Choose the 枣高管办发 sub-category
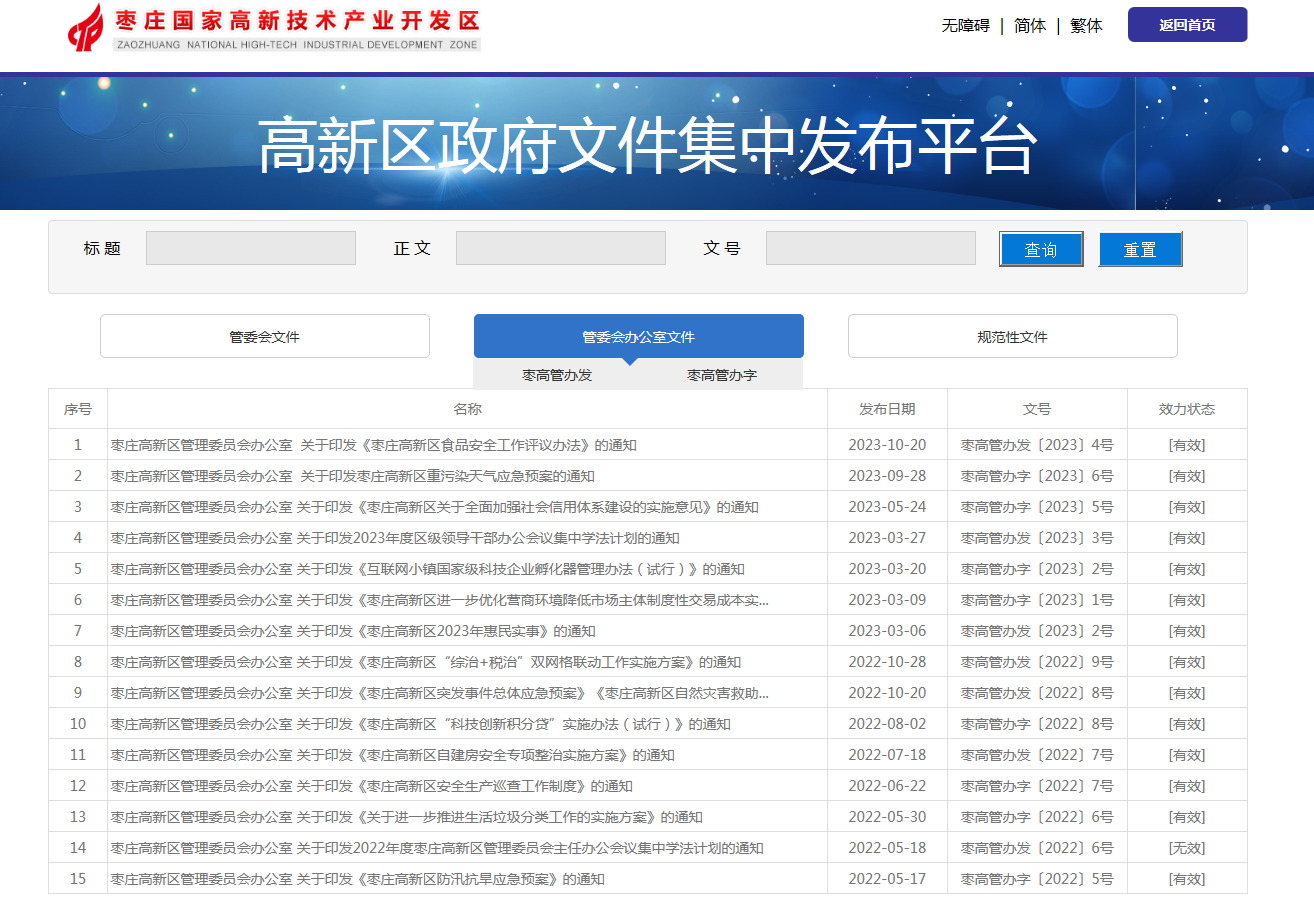The image size is (1314, 912). click(557, 375)
